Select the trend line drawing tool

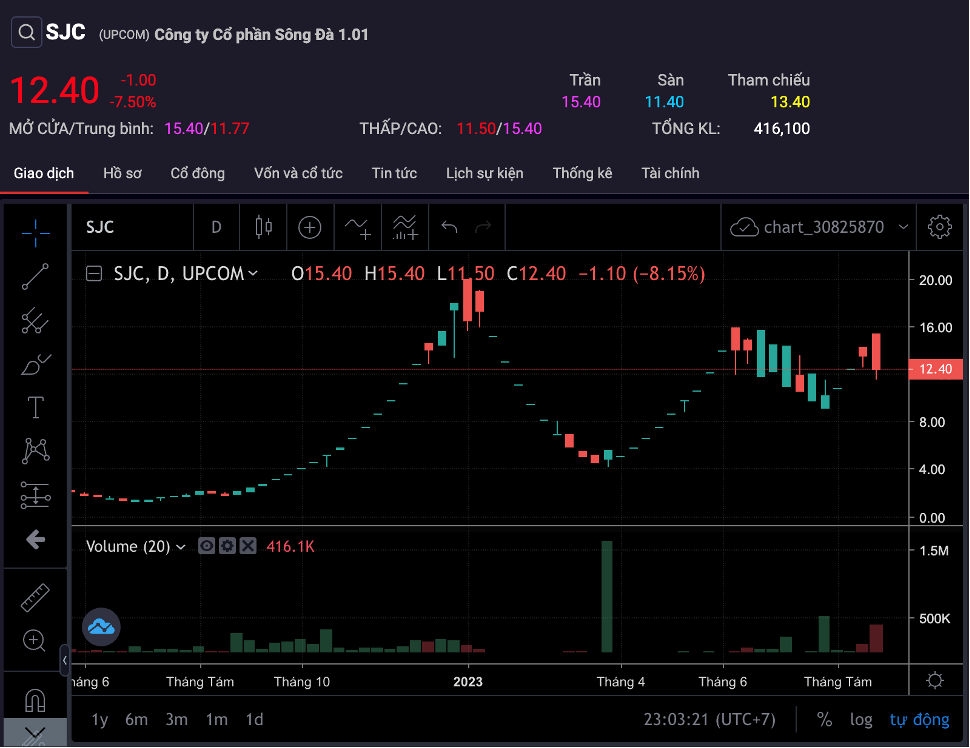(x=35, y=277)
